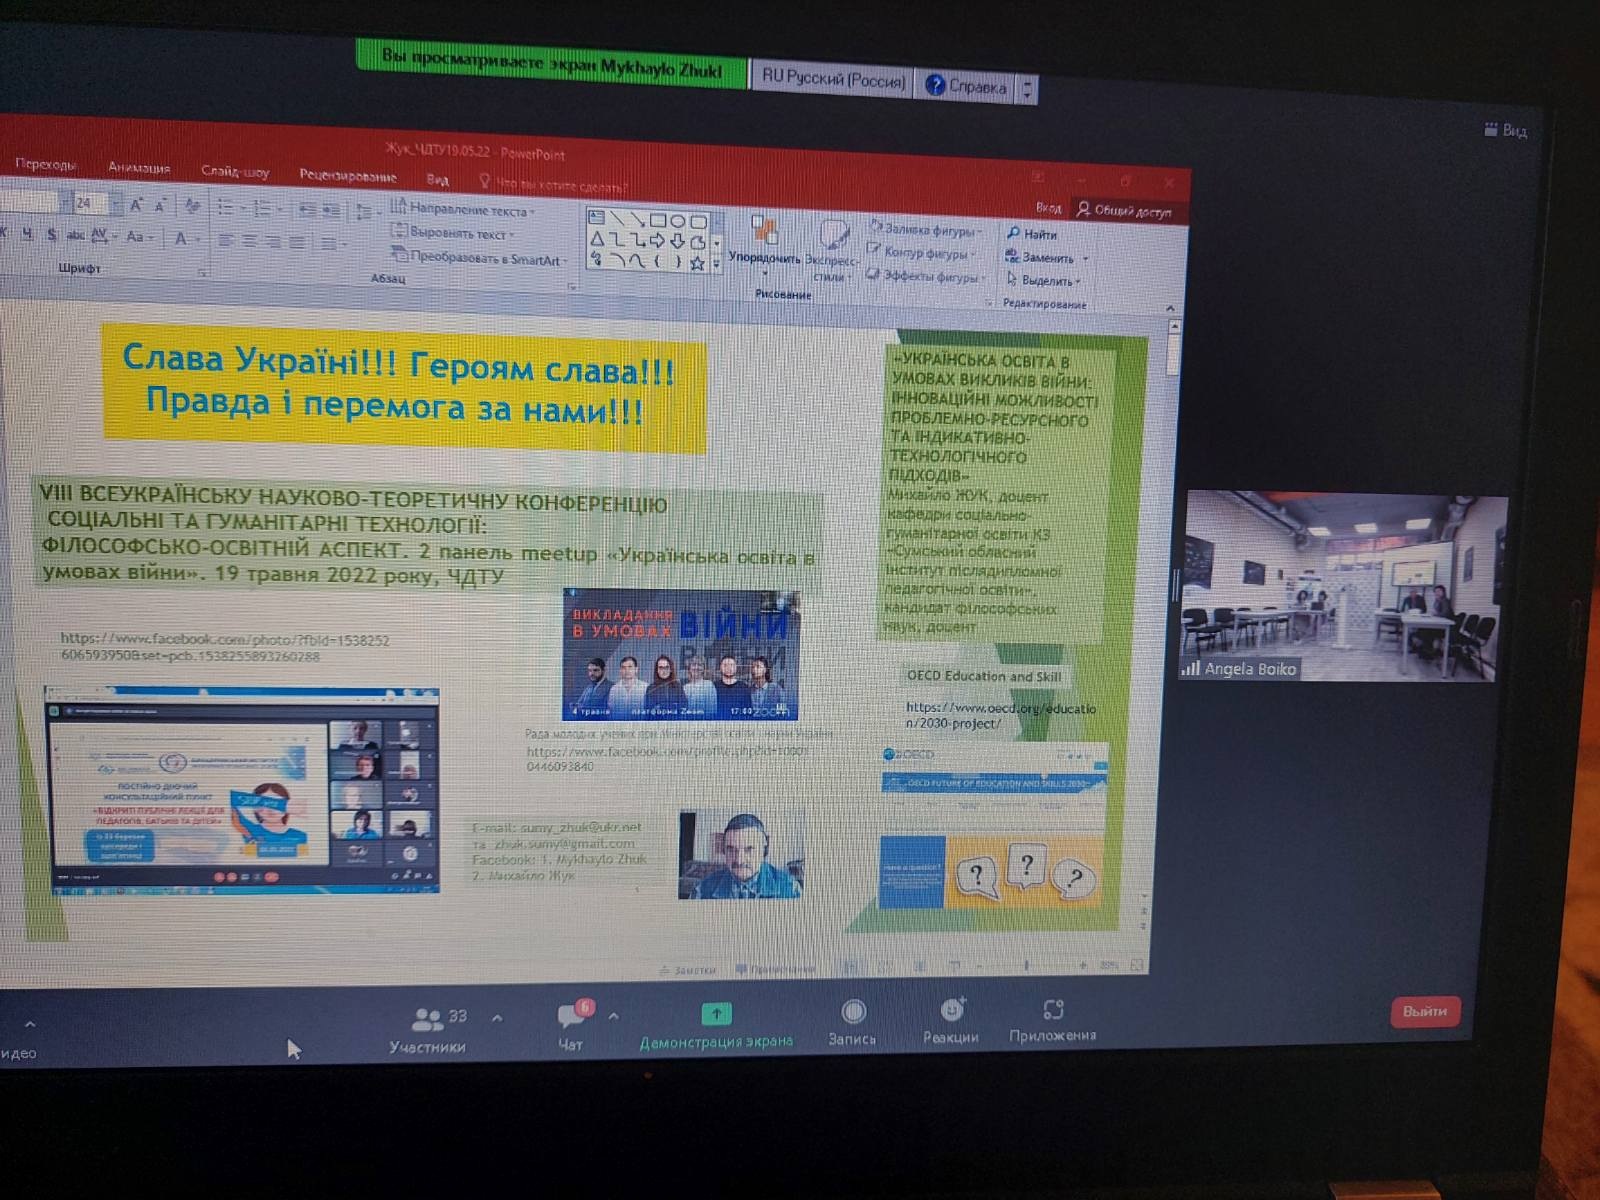The width and height of the screenshot is (1600, 1200).
Task: Click the RU Русский language indicator
Action: (833, 78)
